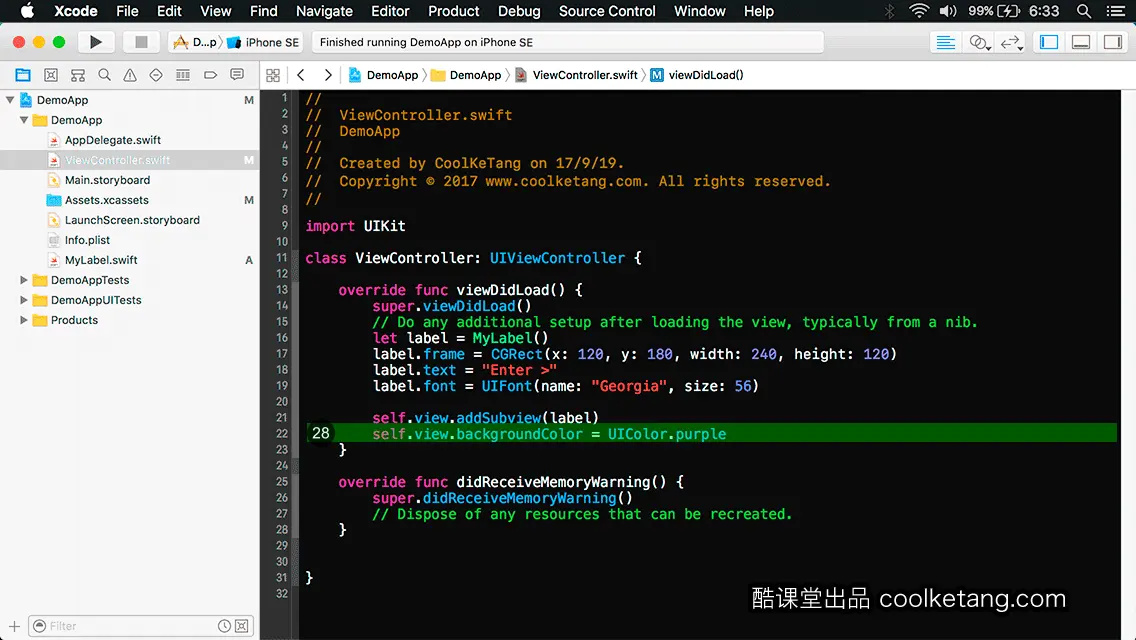Viewport: 1136px width, 640px height.
Task: Show the Test navigator
Action: pos(156,75)
